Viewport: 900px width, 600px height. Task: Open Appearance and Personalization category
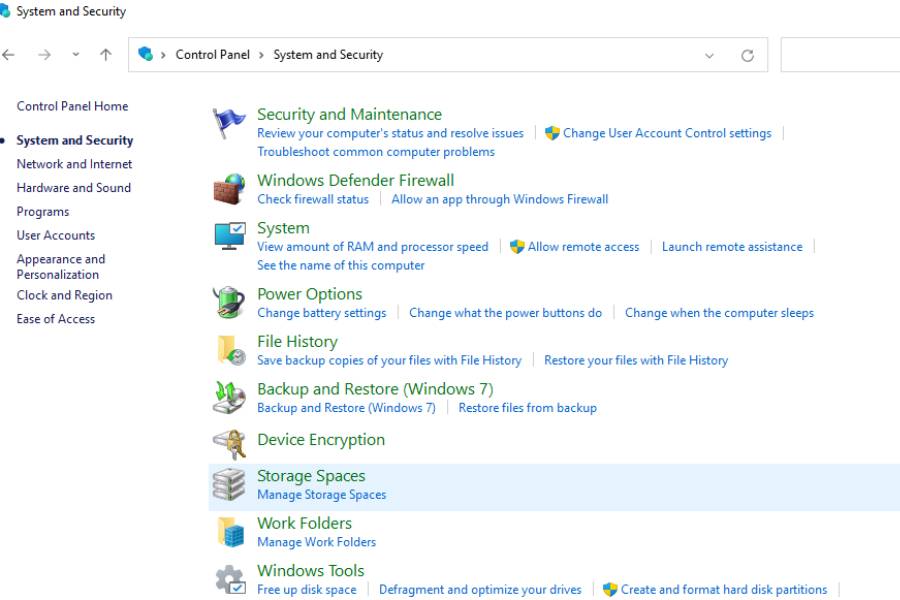[61, 267]
